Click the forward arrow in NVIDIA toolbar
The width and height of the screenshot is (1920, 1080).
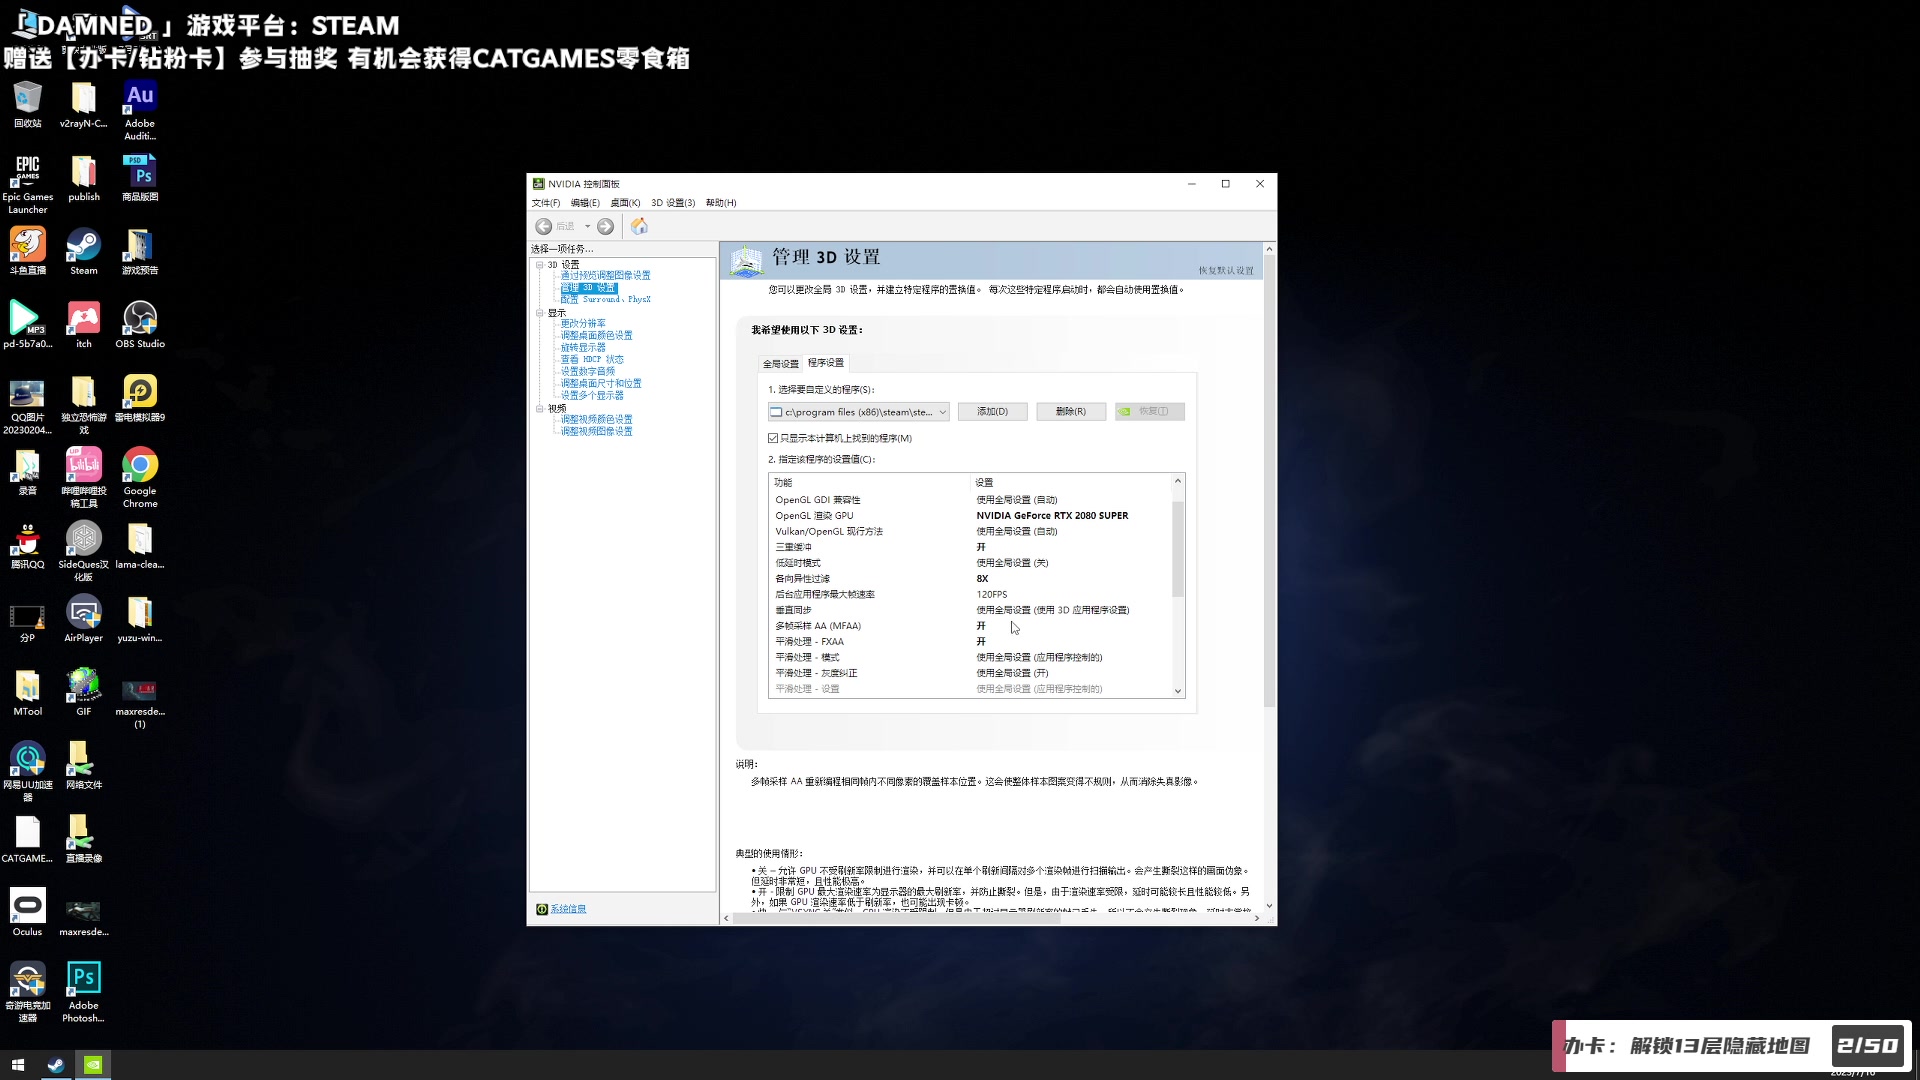(x=605, y=227)
